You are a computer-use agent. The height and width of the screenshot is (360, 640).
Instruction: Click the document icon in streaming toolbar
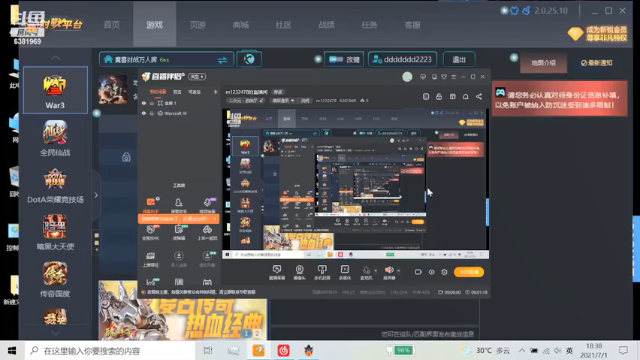tap(426, 96)
